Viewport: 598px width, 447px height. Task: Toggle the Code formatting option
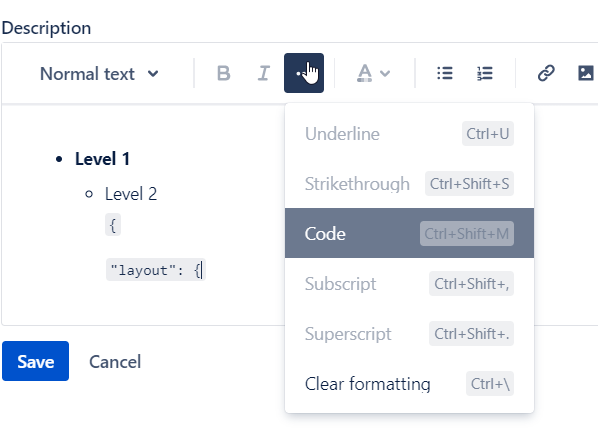point(409,233)
